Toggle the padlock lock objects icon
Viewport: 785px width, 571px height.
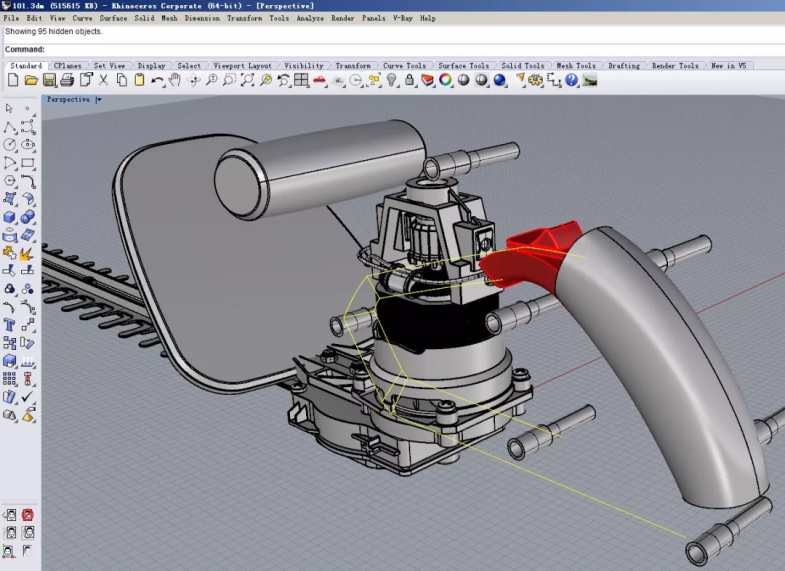pos(410,80)
